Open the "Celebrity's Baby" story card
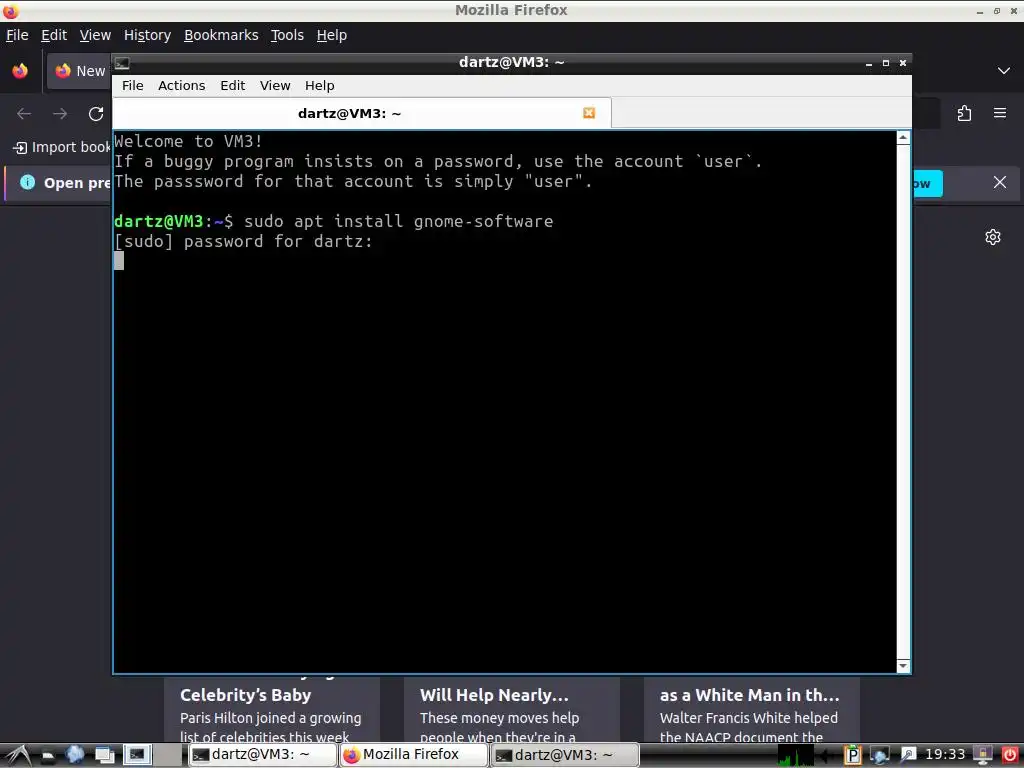The width and height of the screenshot is (1024, 768). click(272, 710)
